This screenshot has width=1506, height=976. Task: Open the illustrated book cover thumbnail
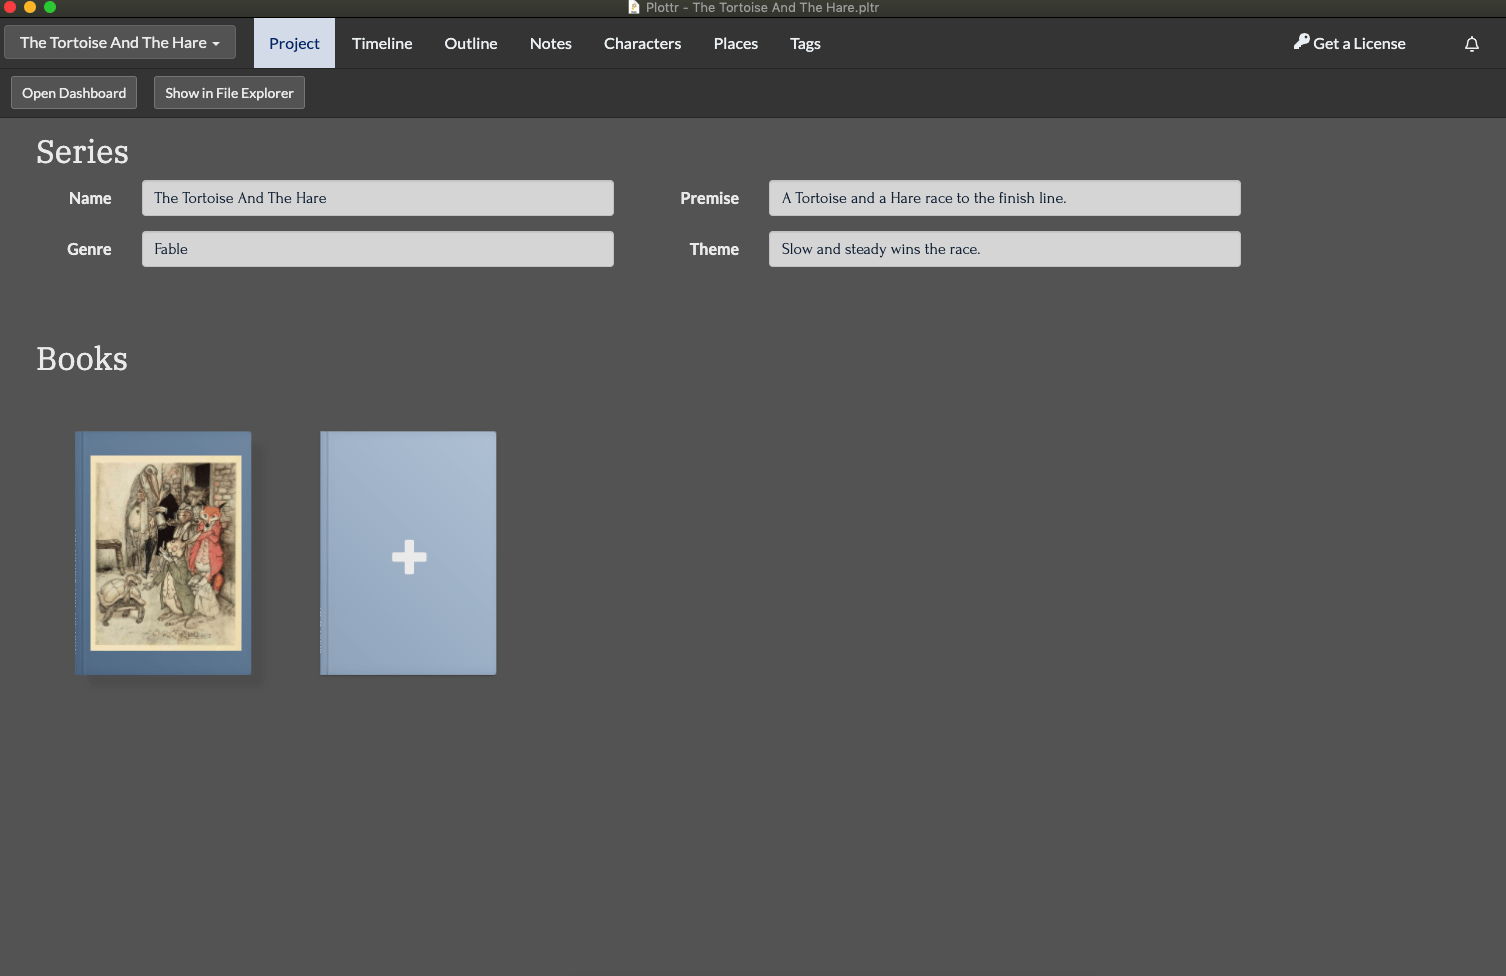pyautogui.click(x=162, y=553)
